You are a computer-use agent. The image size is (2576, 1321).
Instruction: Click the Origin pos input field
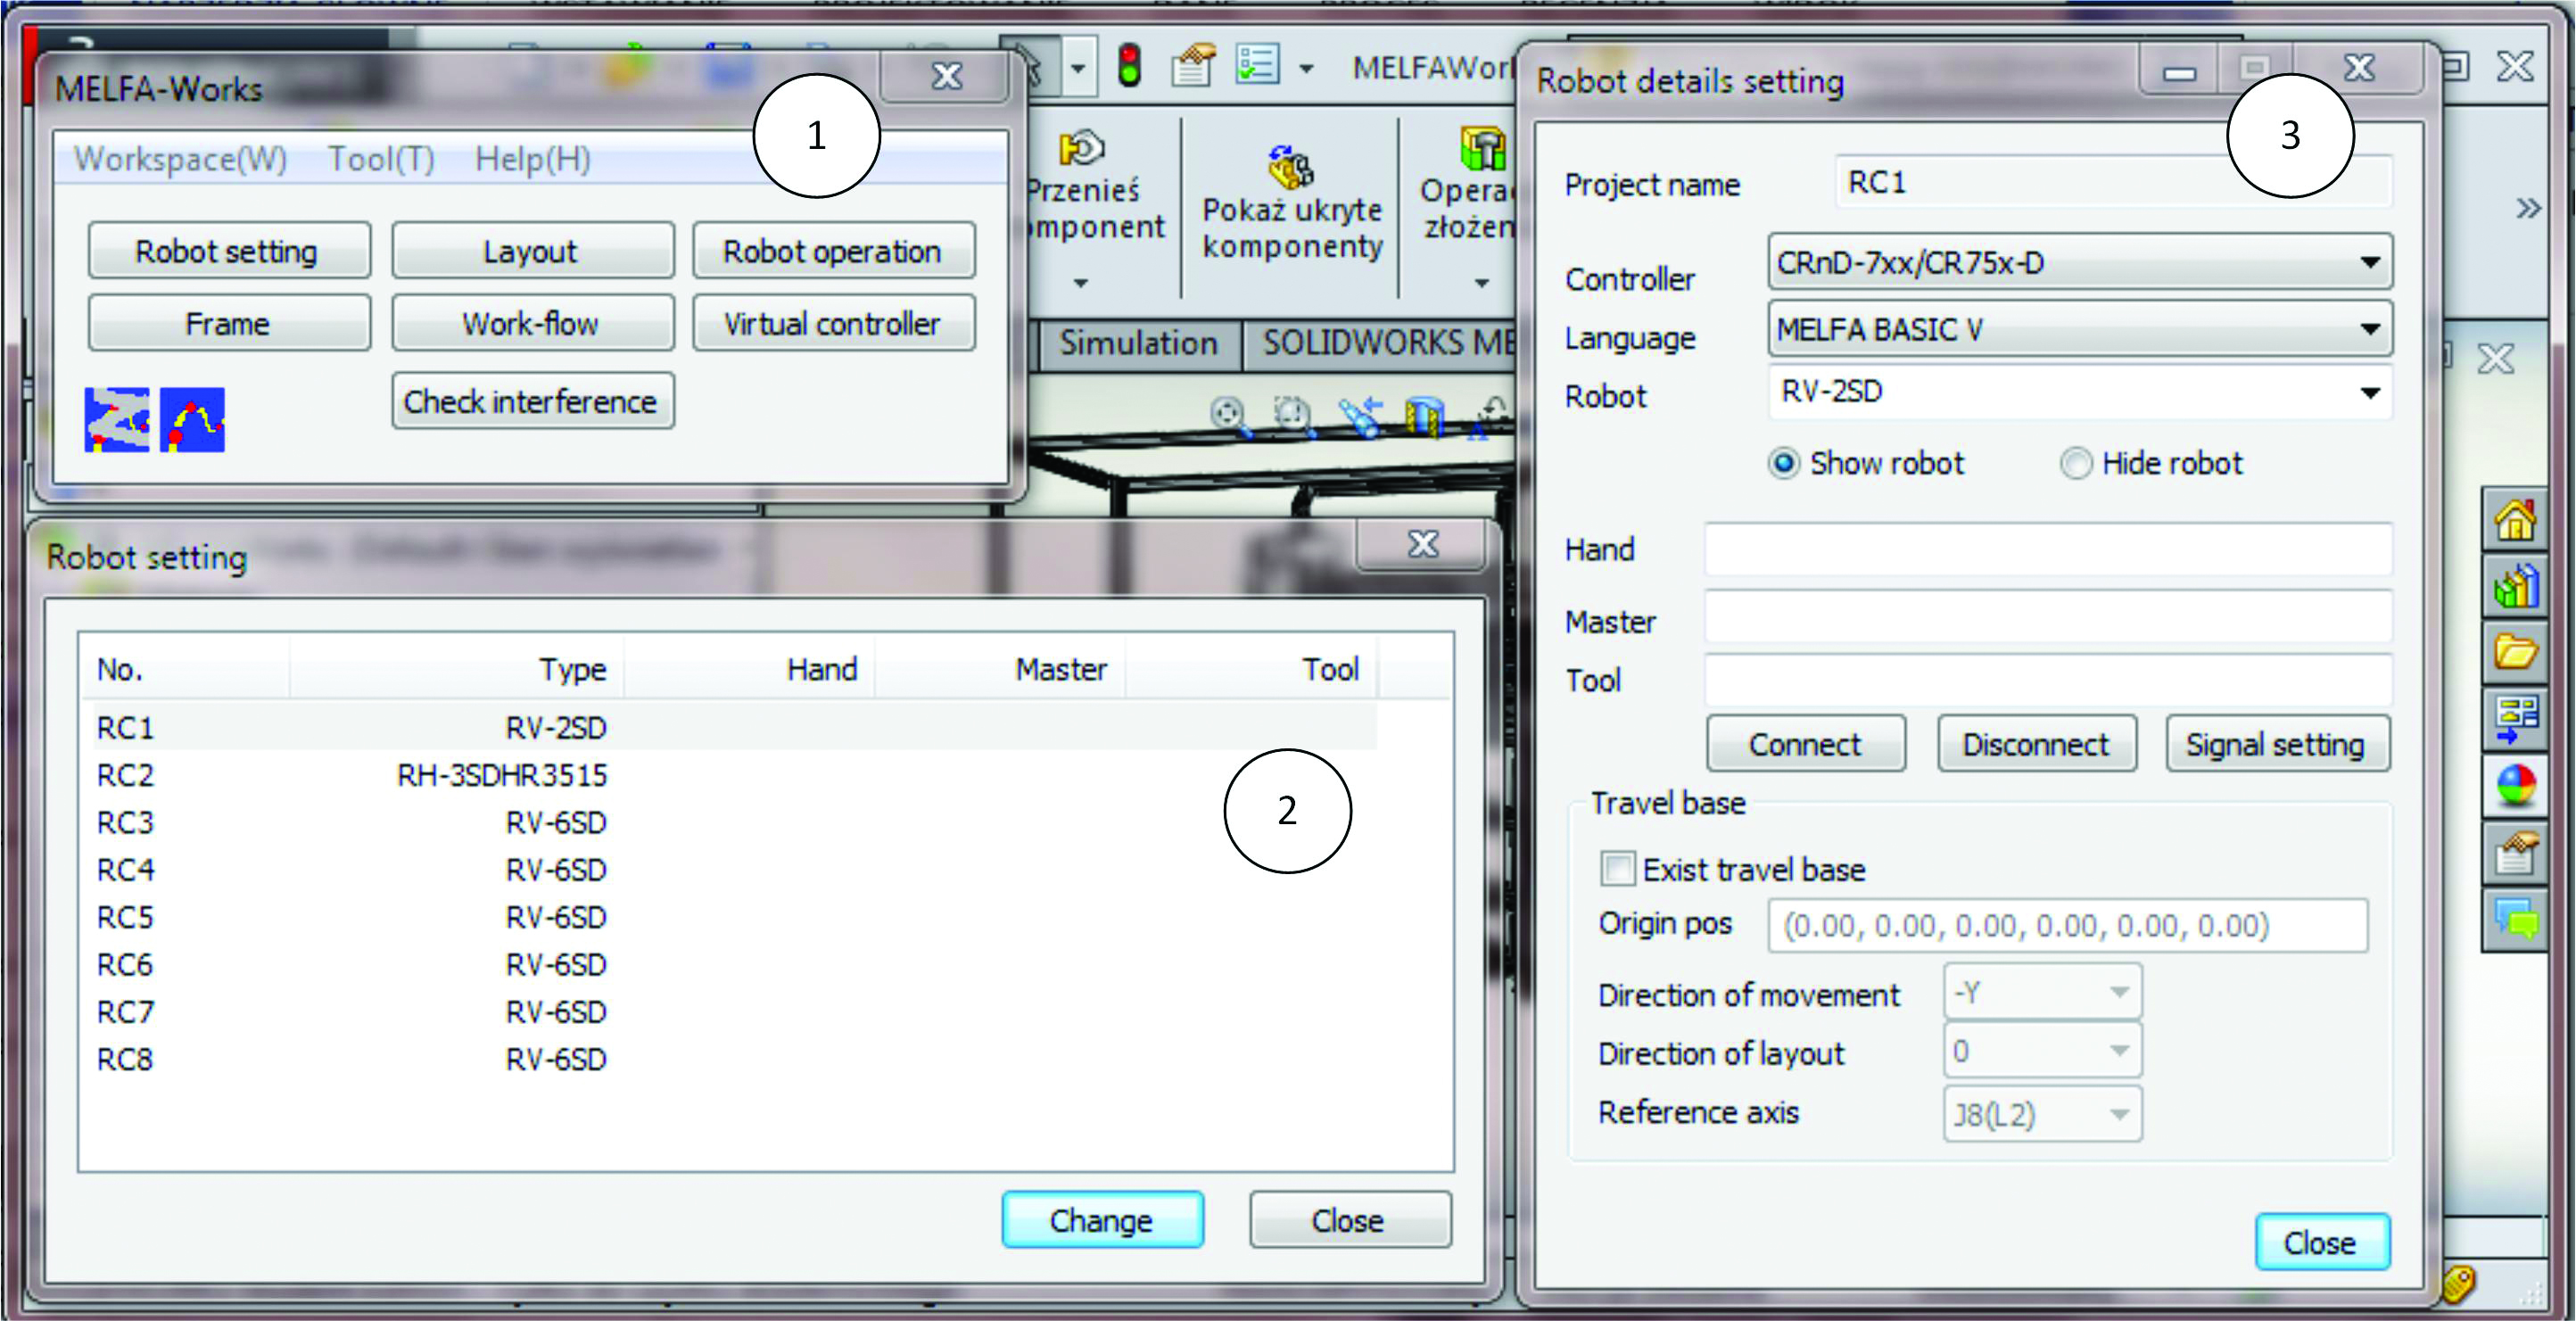[x=2067, y=926]
